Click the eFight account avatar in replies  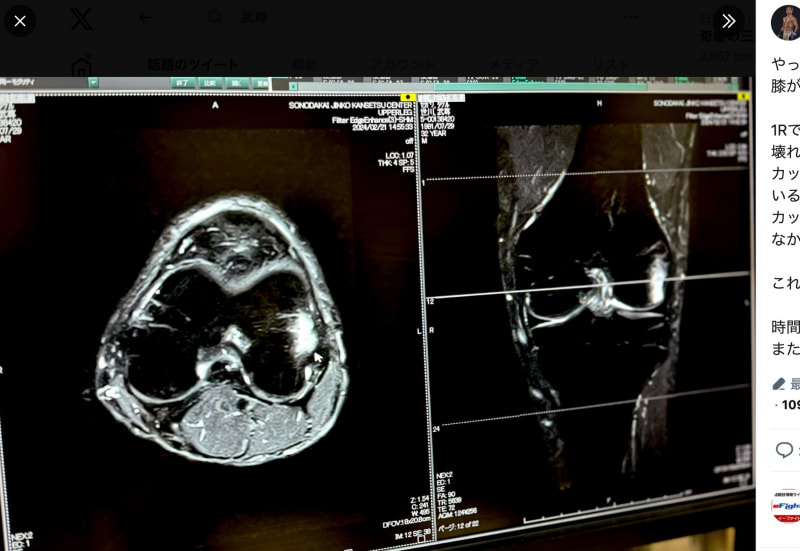click(x=786, y=506)
